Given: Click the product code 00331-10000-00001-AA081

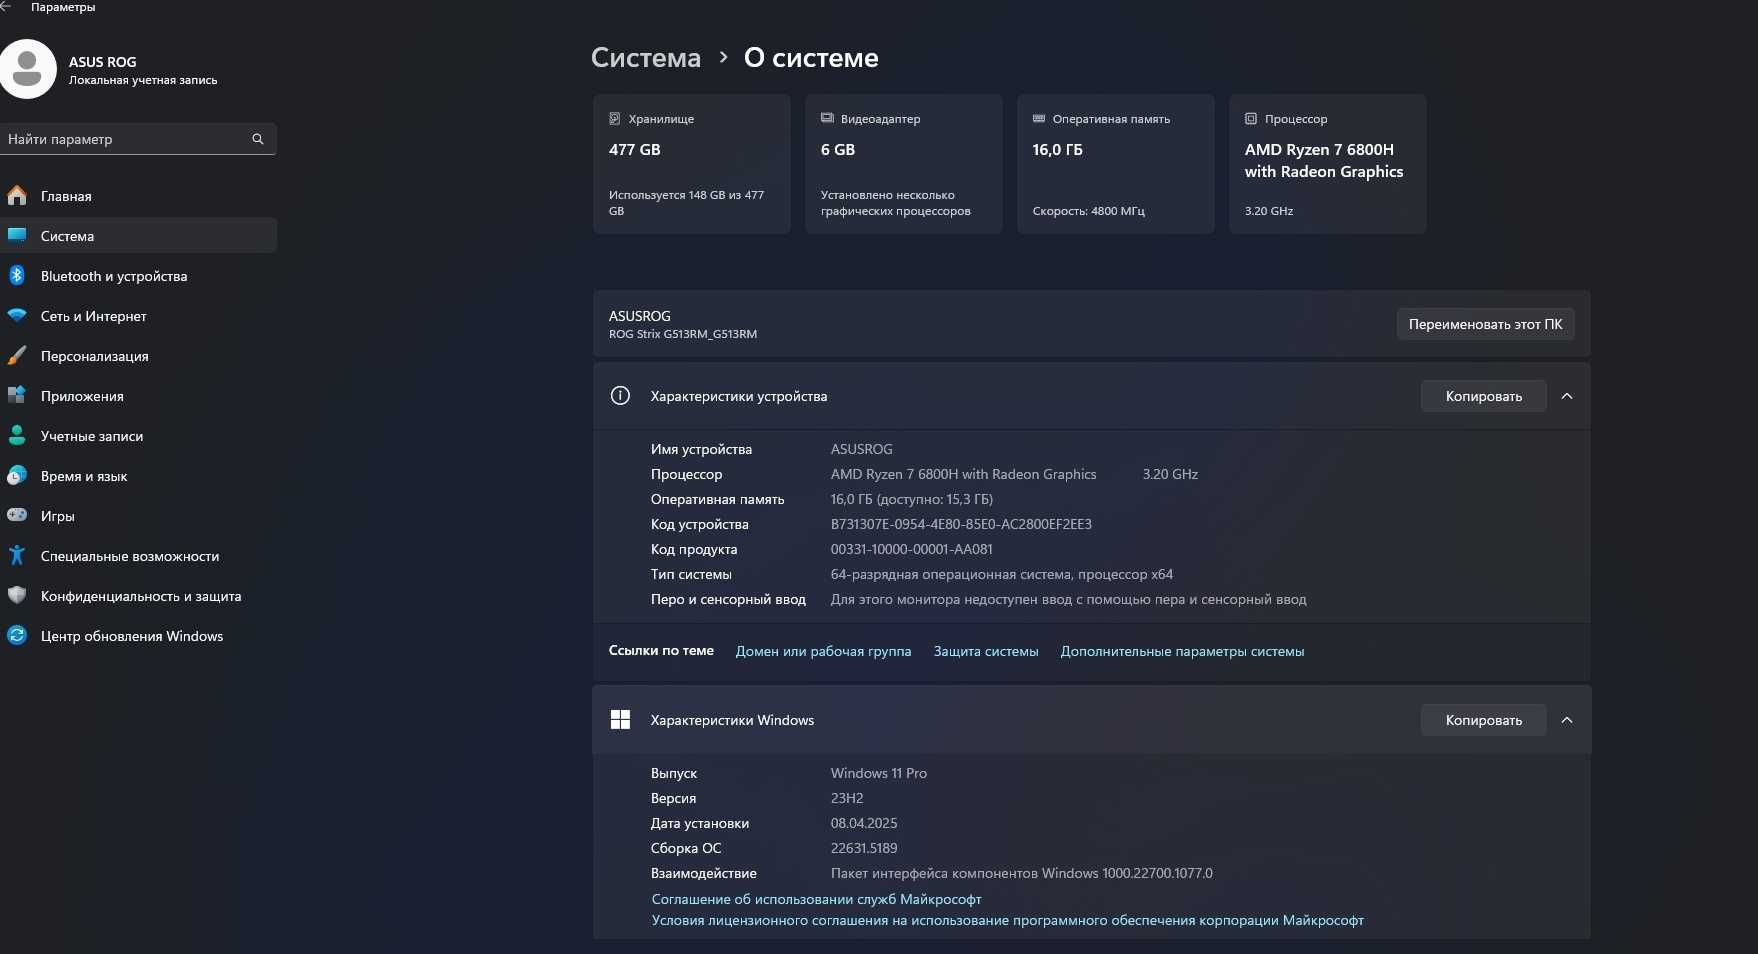Looking at the screenshot, I should point(911,549).
